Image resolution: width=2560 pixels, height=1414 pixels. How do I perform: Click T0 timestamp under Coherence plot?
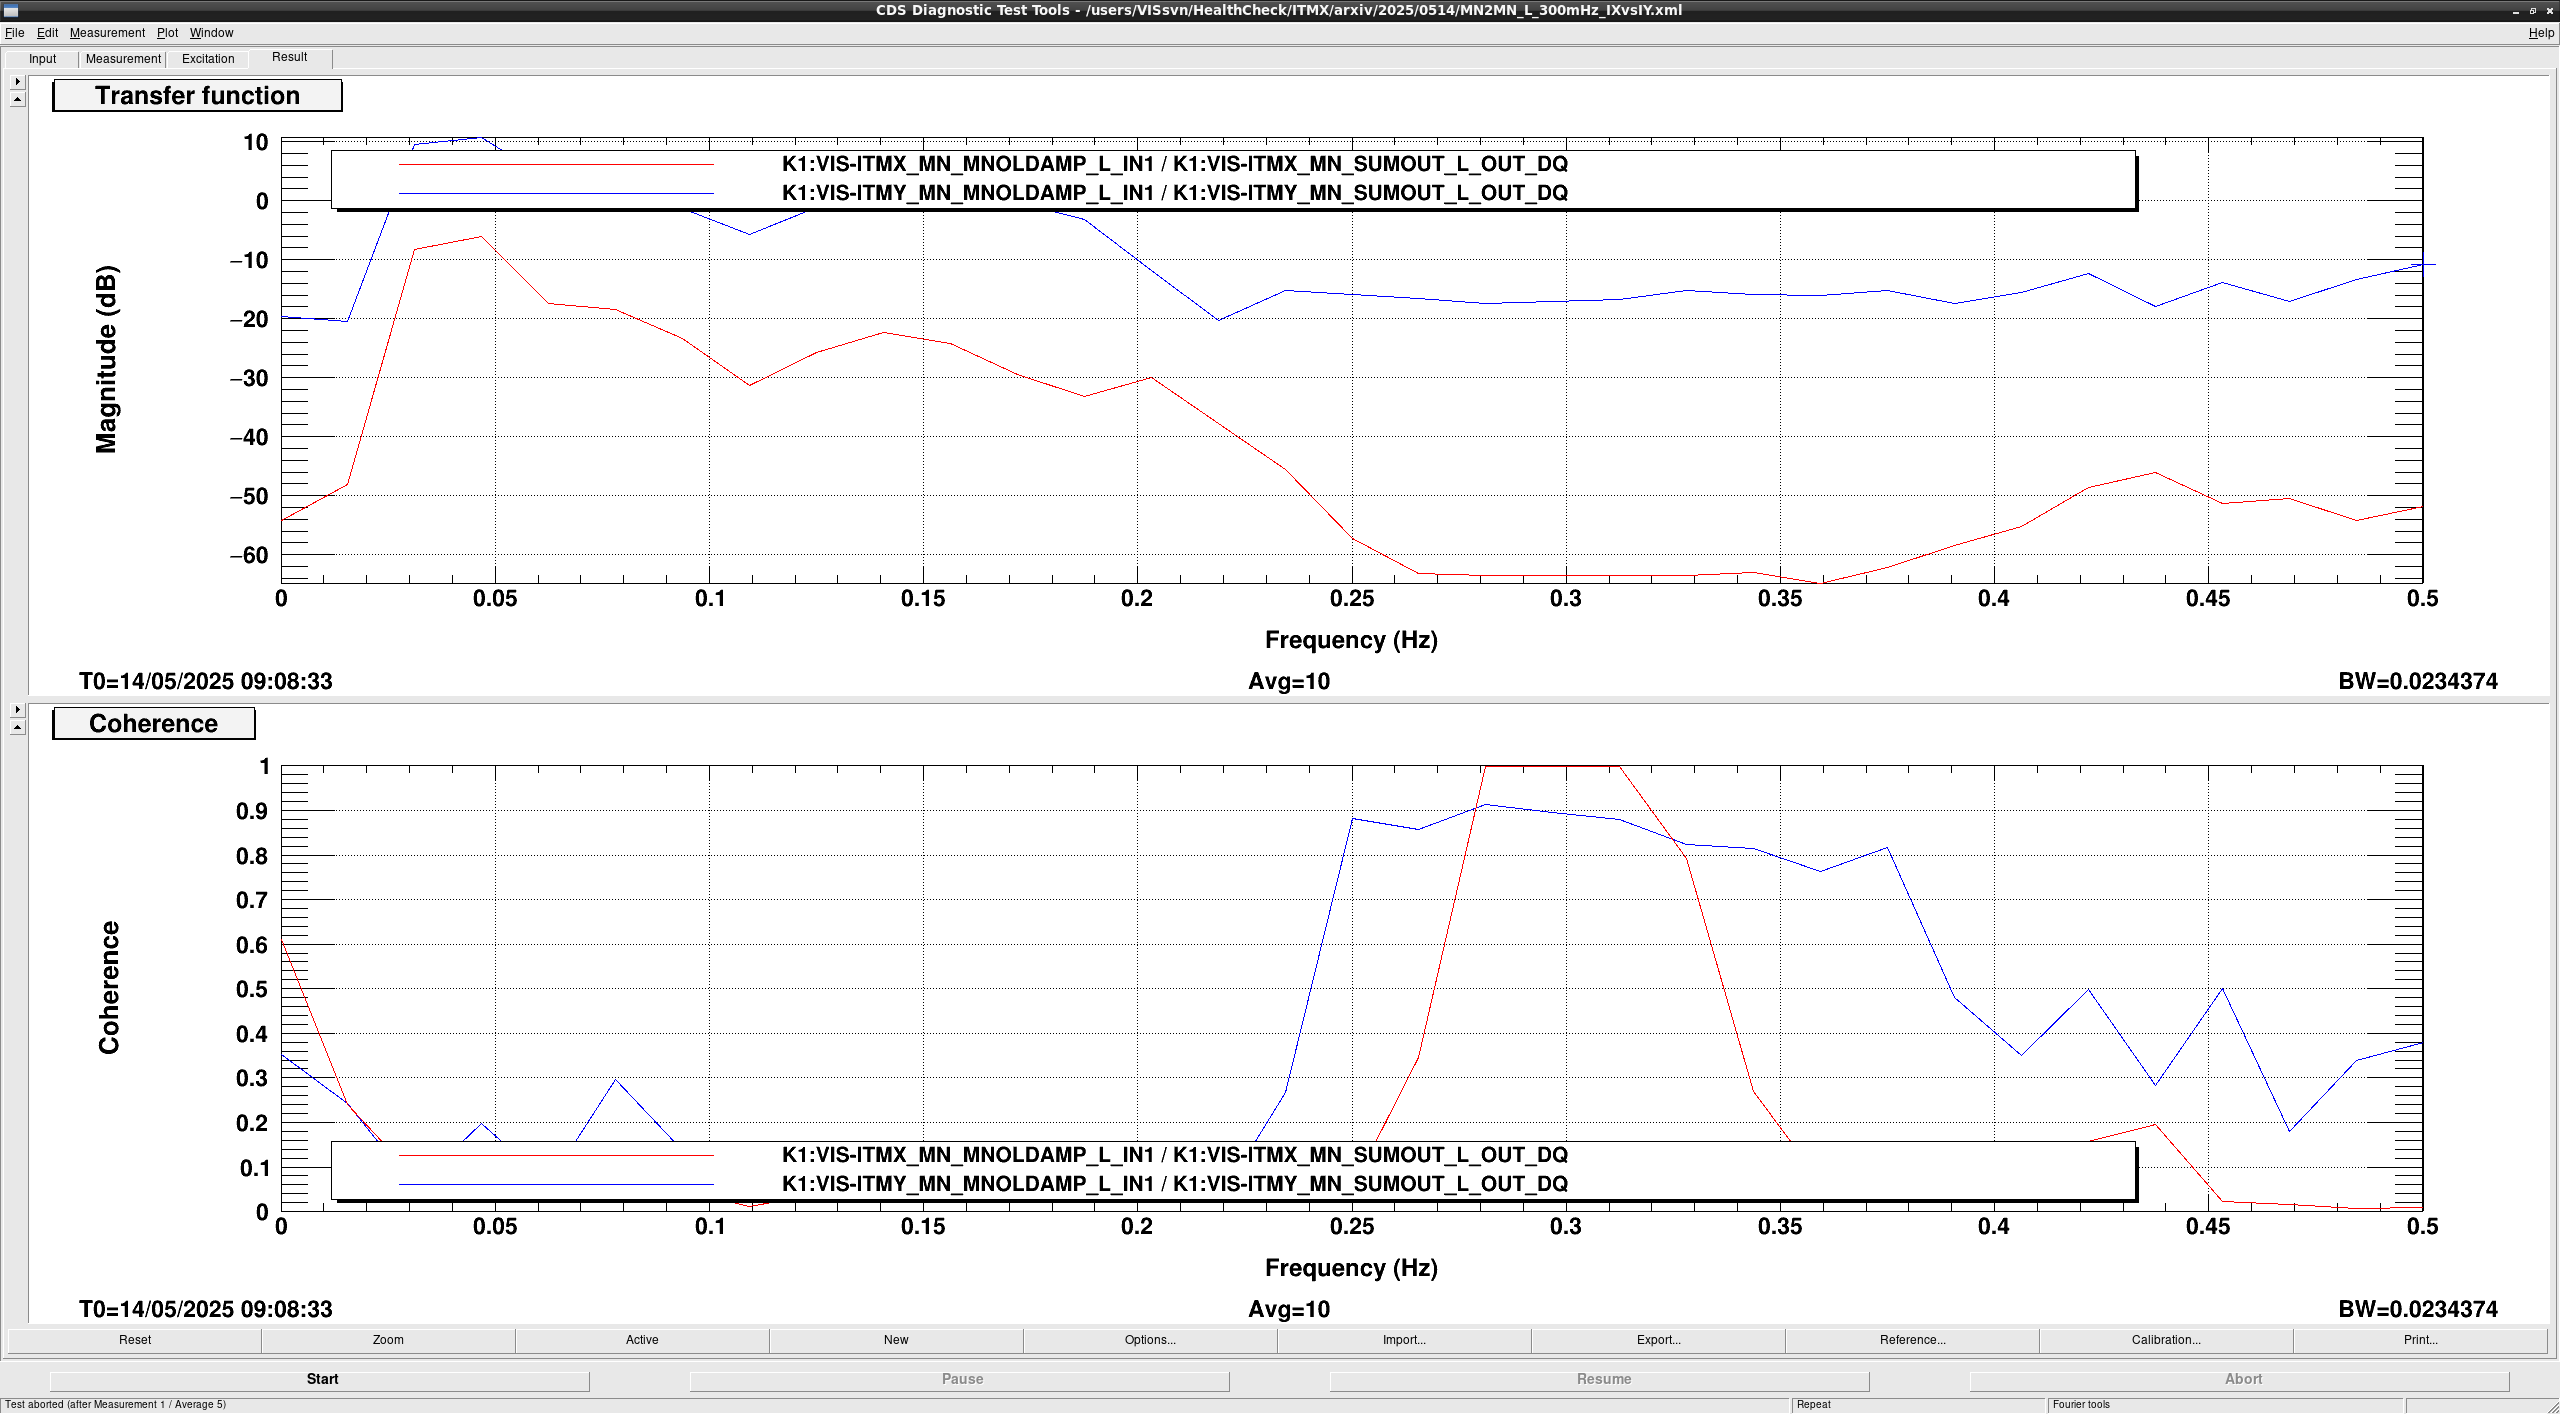[205, 1310]
